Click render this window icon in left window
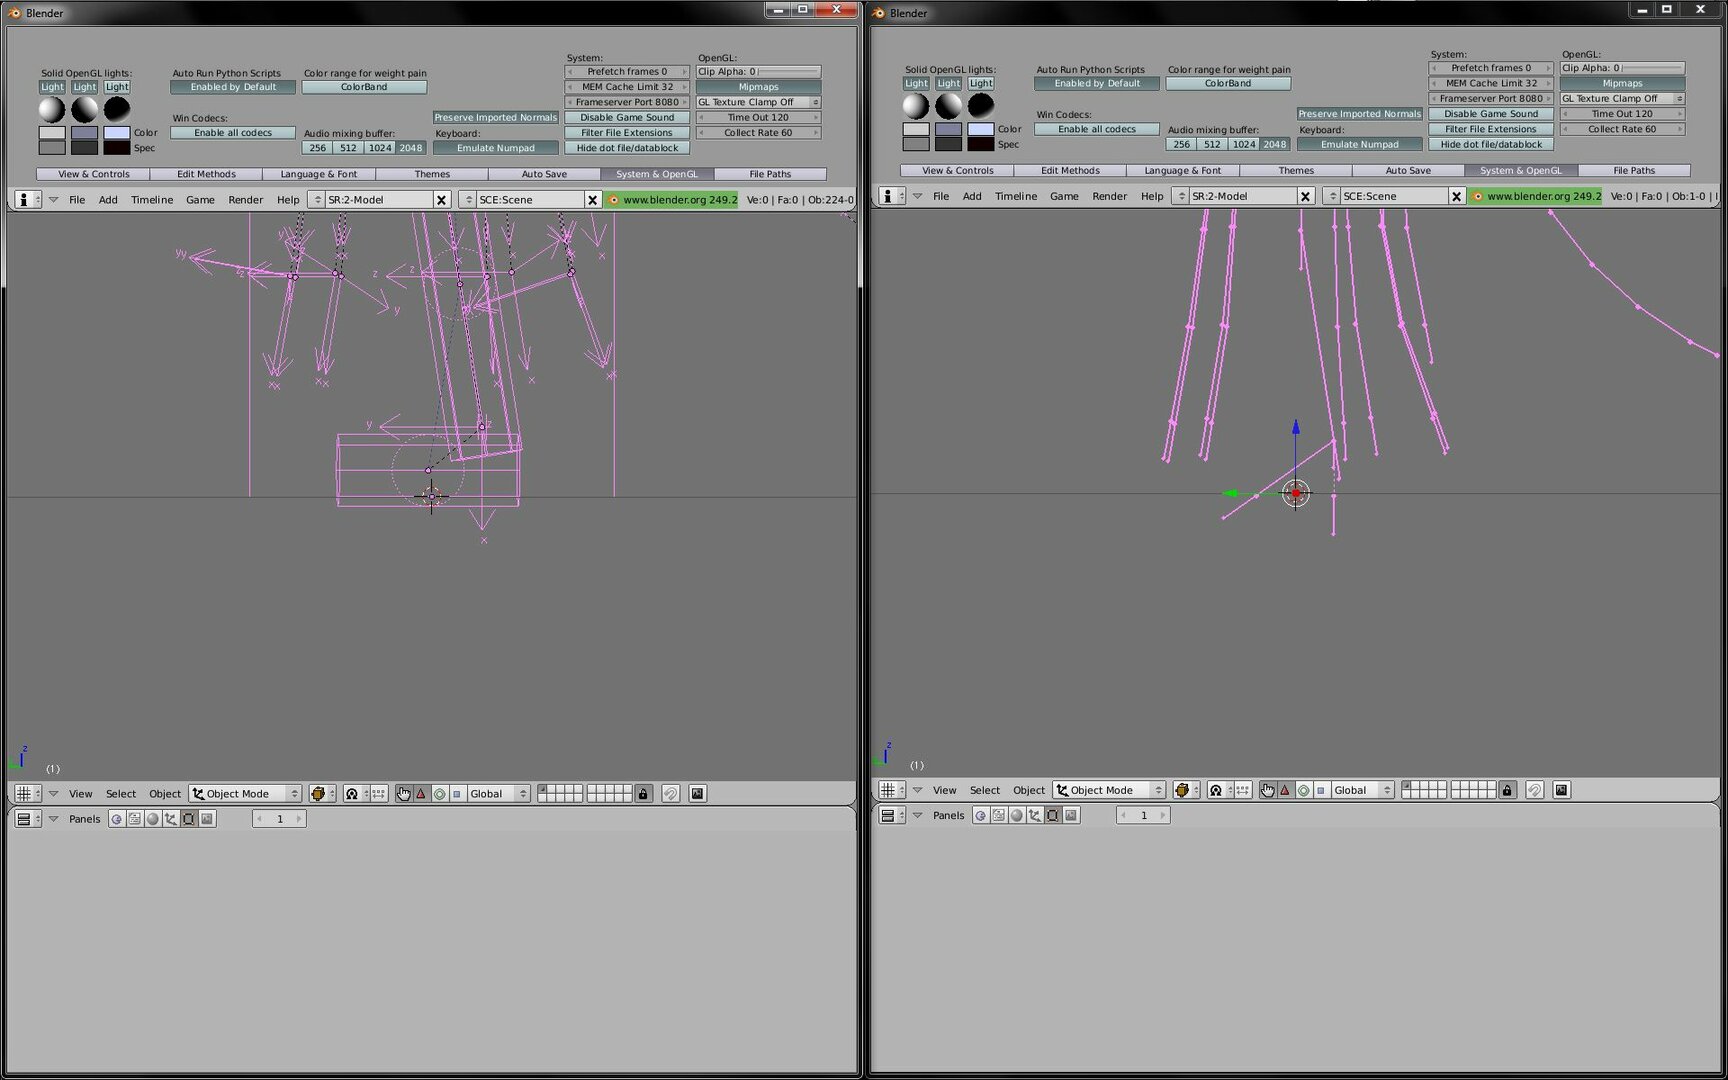This screenshot has height=1080, width=1728. click(x=698, y=793)
